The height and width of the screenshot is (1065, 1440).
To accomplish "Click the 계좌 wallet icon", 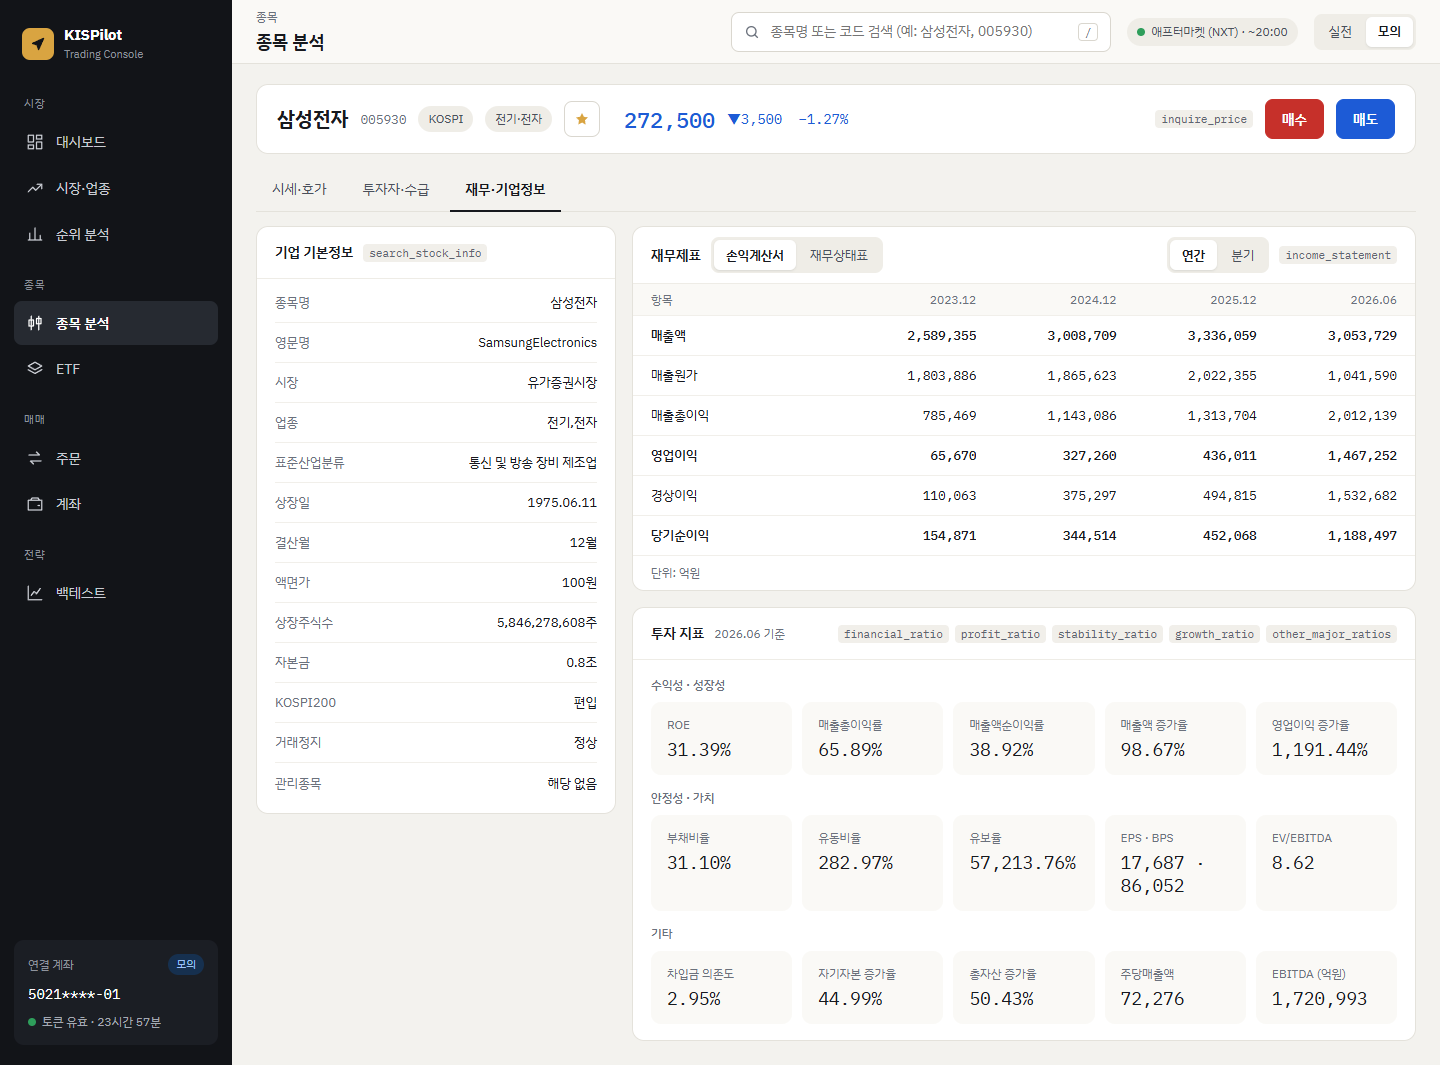I will pos(35,504).
